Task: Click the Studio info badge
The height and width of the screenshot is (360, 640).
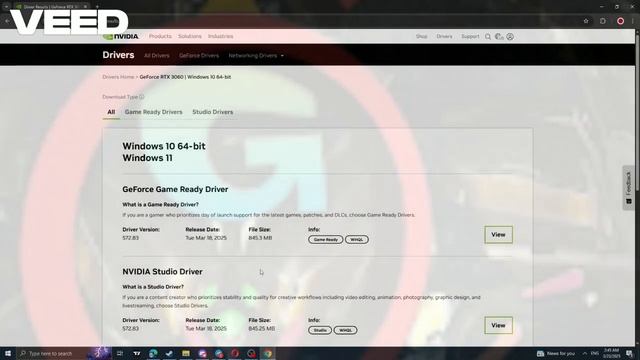Action: pyautogui.click(x=320, y=330)
